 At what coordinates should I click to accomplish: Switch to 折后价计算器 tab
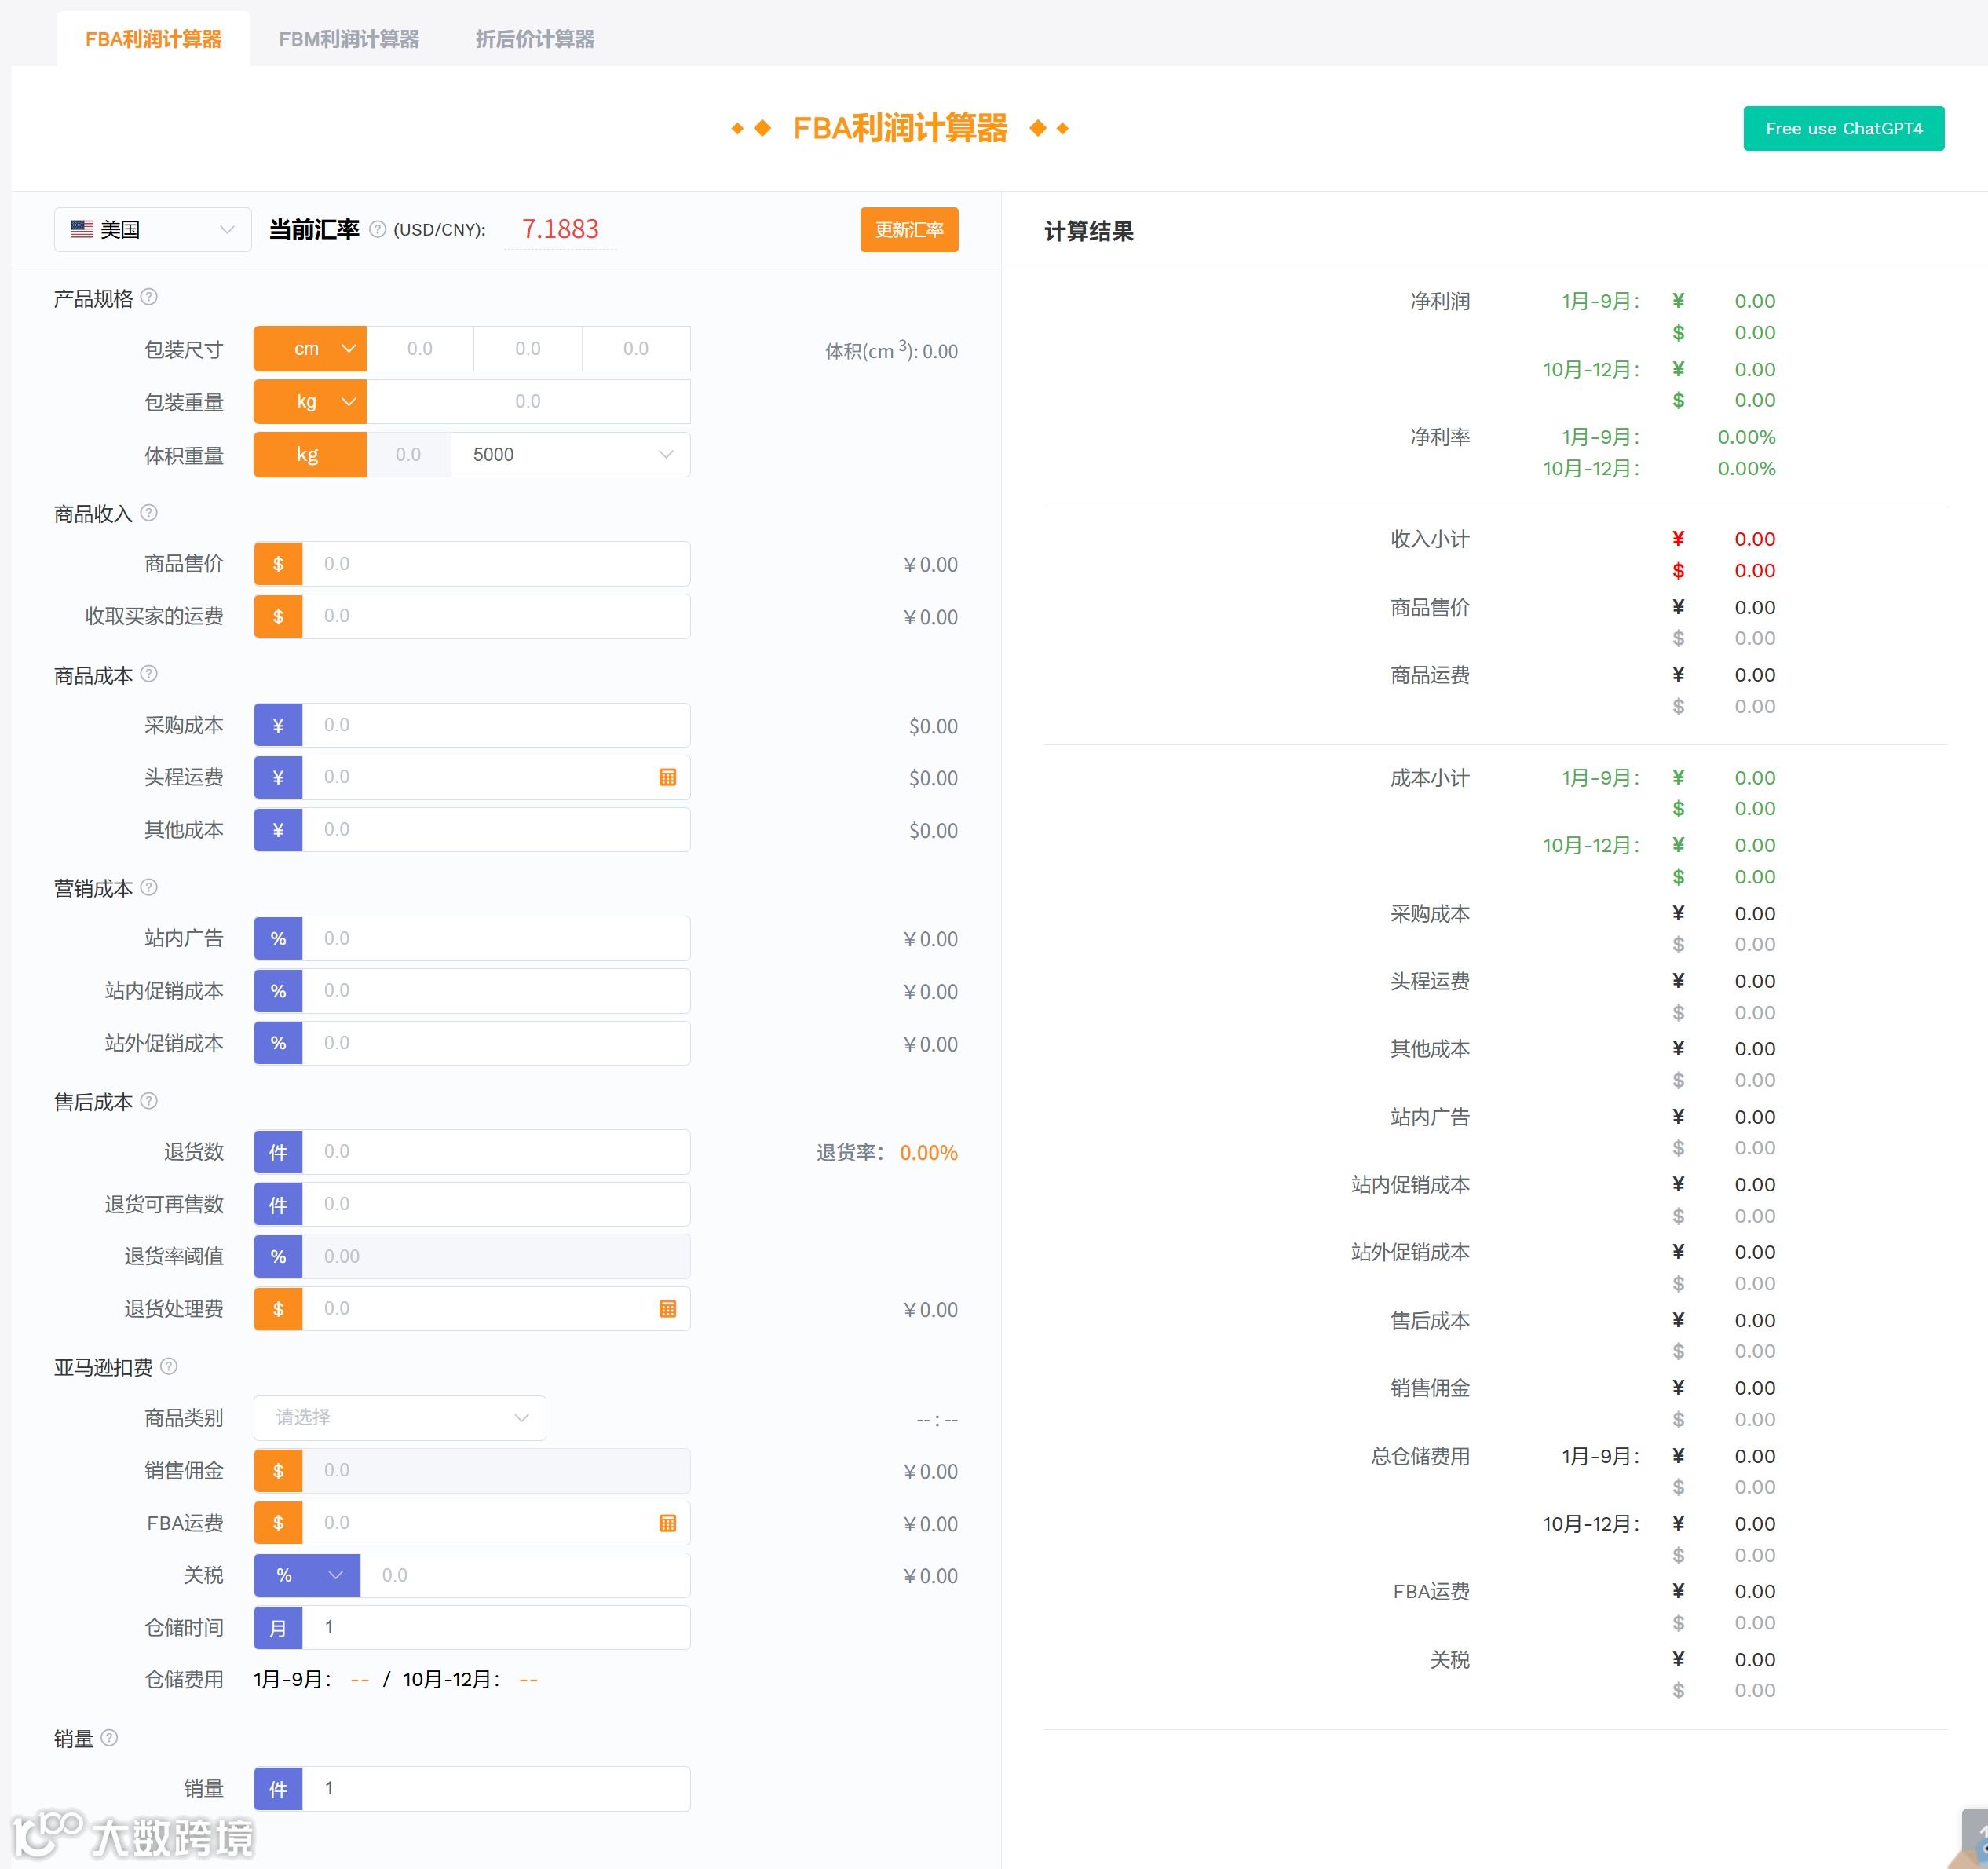pyautogui.click(x=534, y=39)
